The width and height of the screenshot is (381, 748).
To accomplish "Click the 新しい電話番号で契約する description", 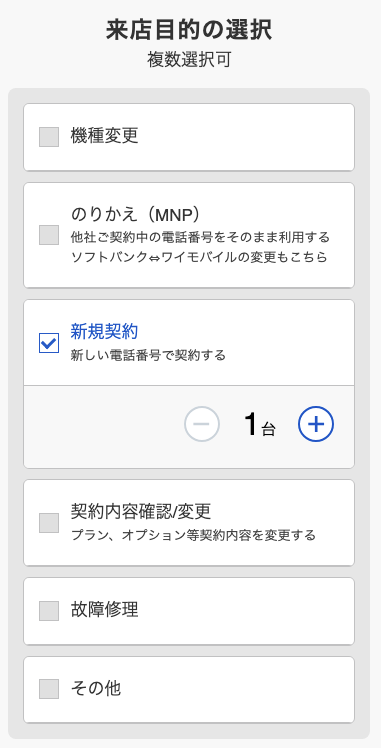I will click(x=148, y=355).
